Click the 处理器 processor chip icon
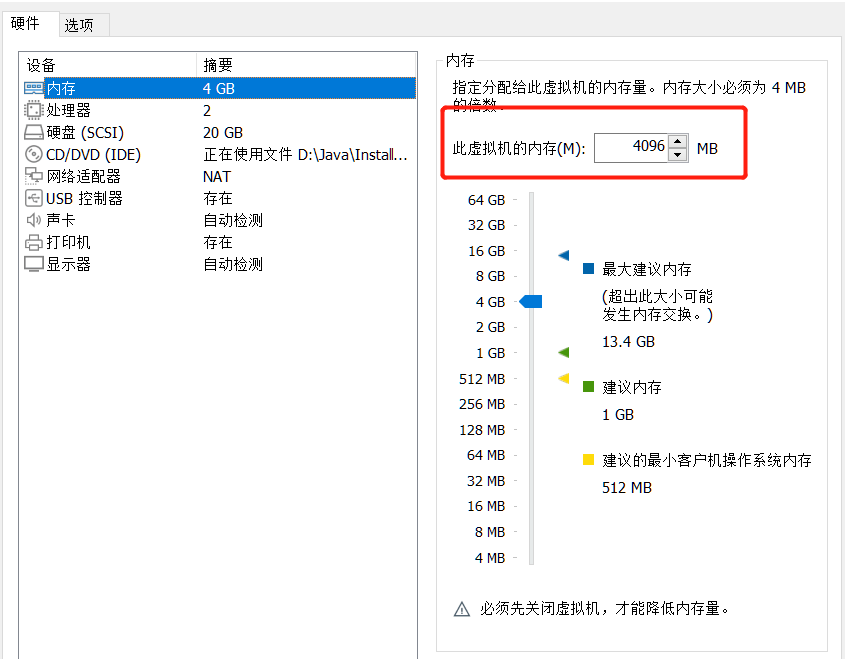845x659 pixels. pos(33,110)
